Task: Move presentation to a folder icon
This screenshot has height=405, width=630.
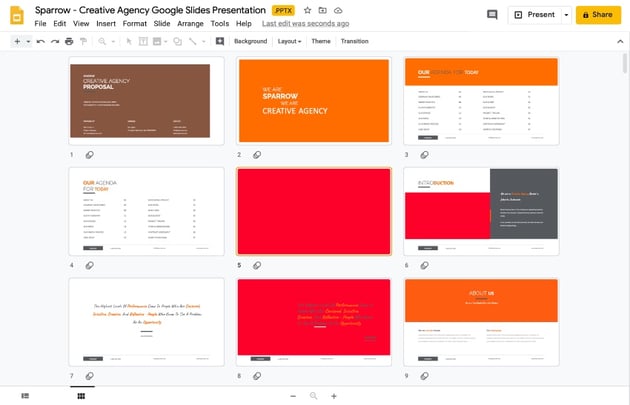Action: coord(323,10)
